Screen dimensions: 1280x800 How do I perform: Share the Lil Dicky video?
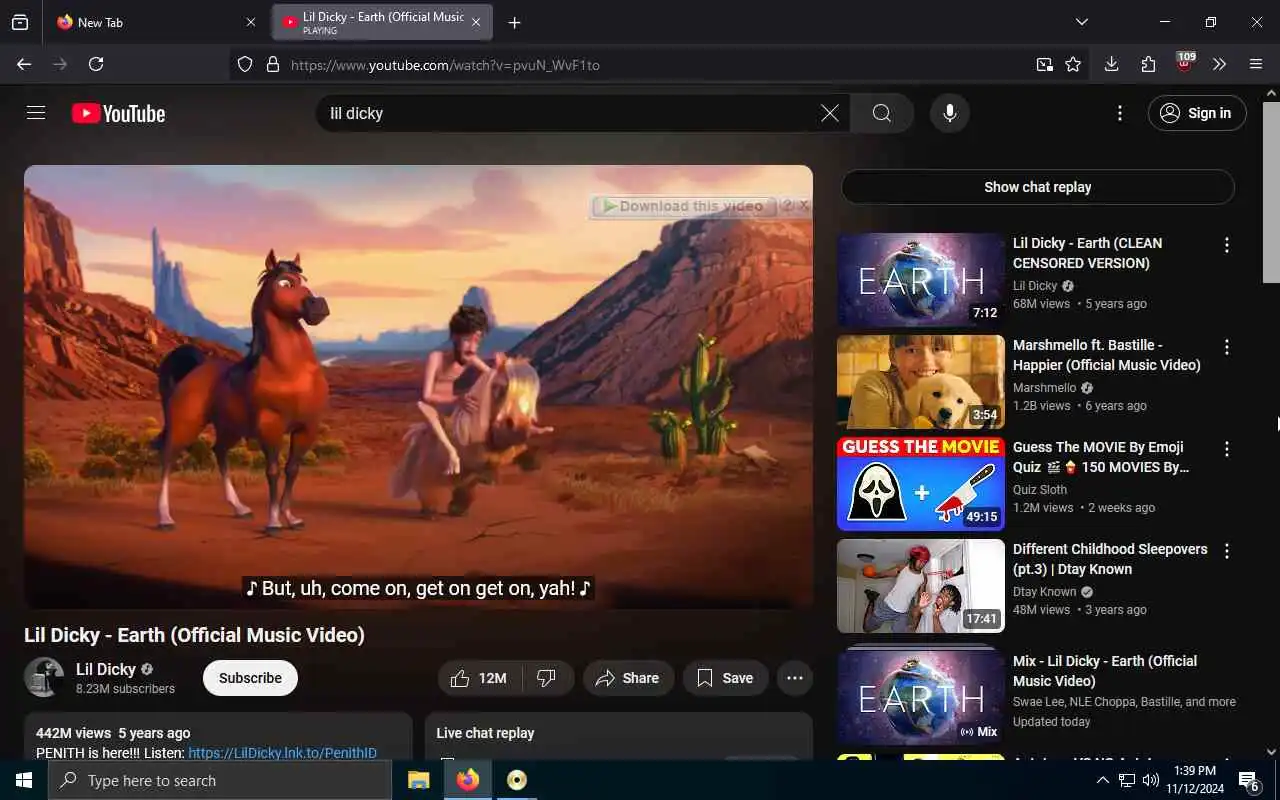629,678
